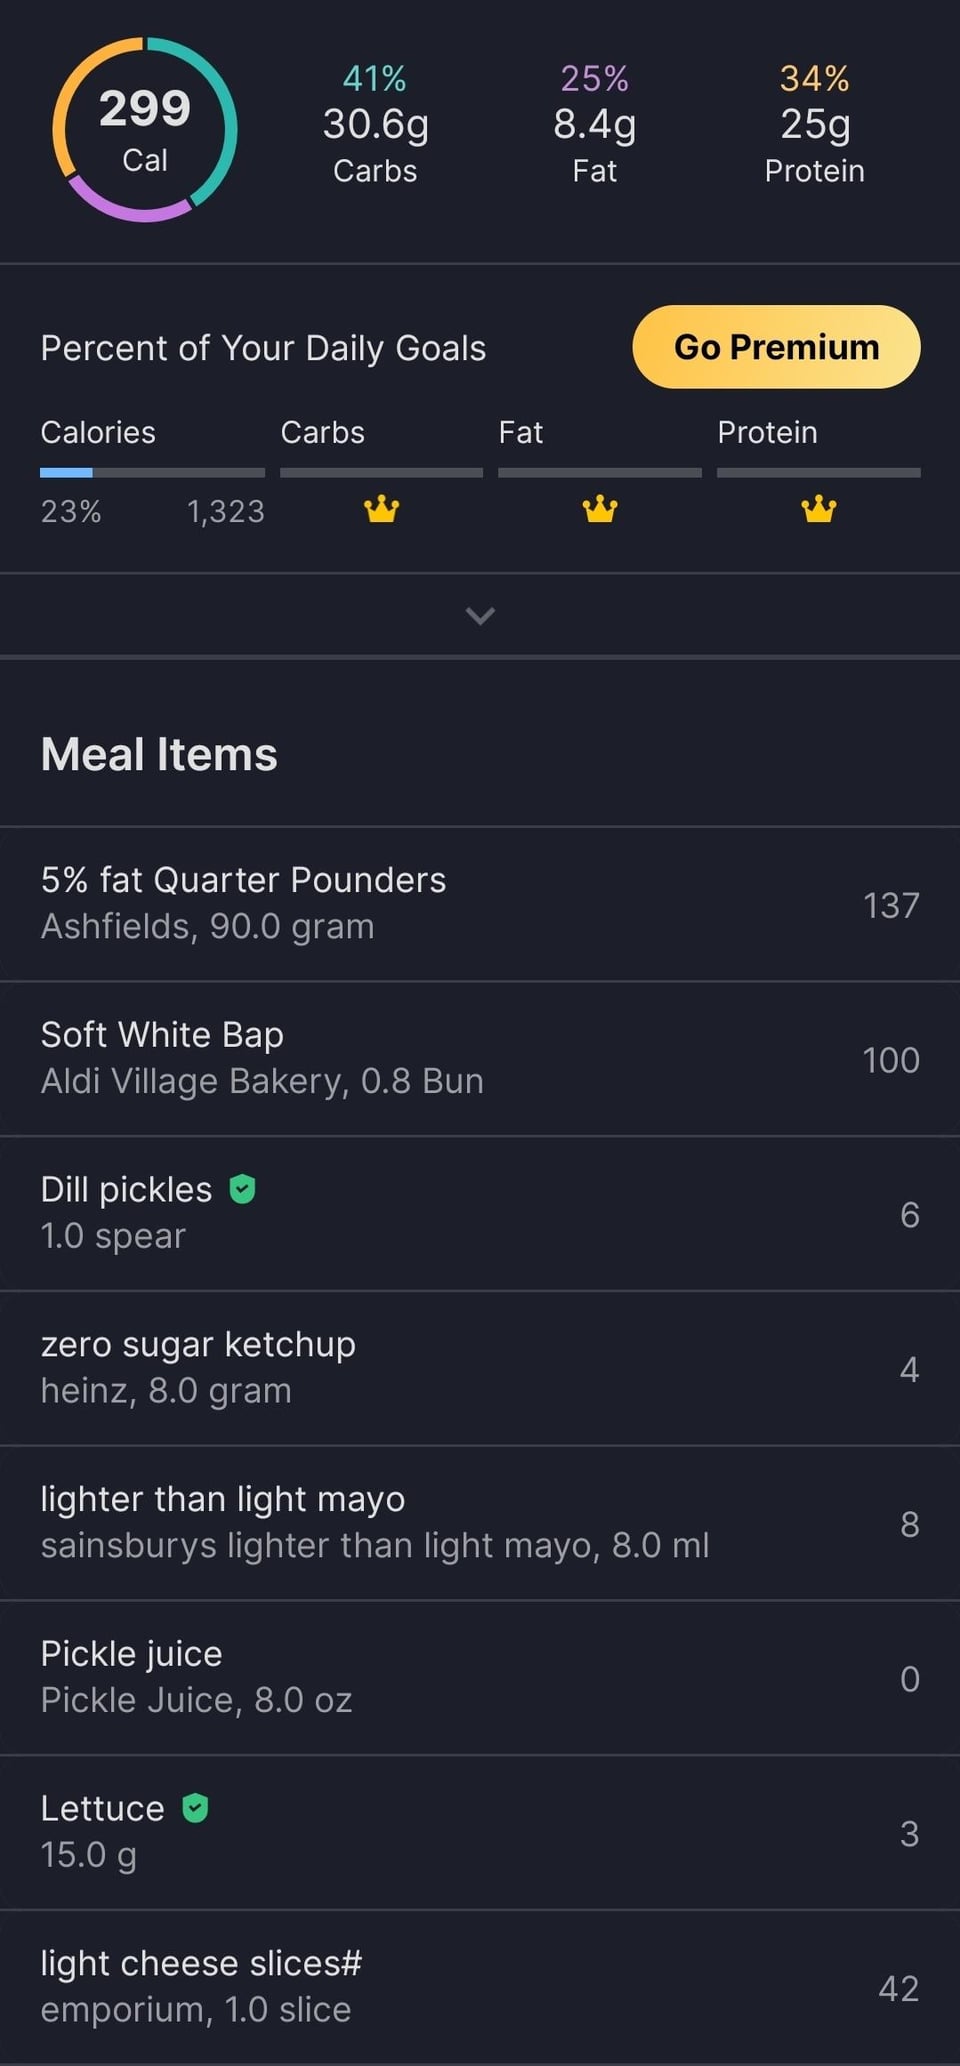
Task: Open the light cheese slices entry
Action: coord(480,1986)
